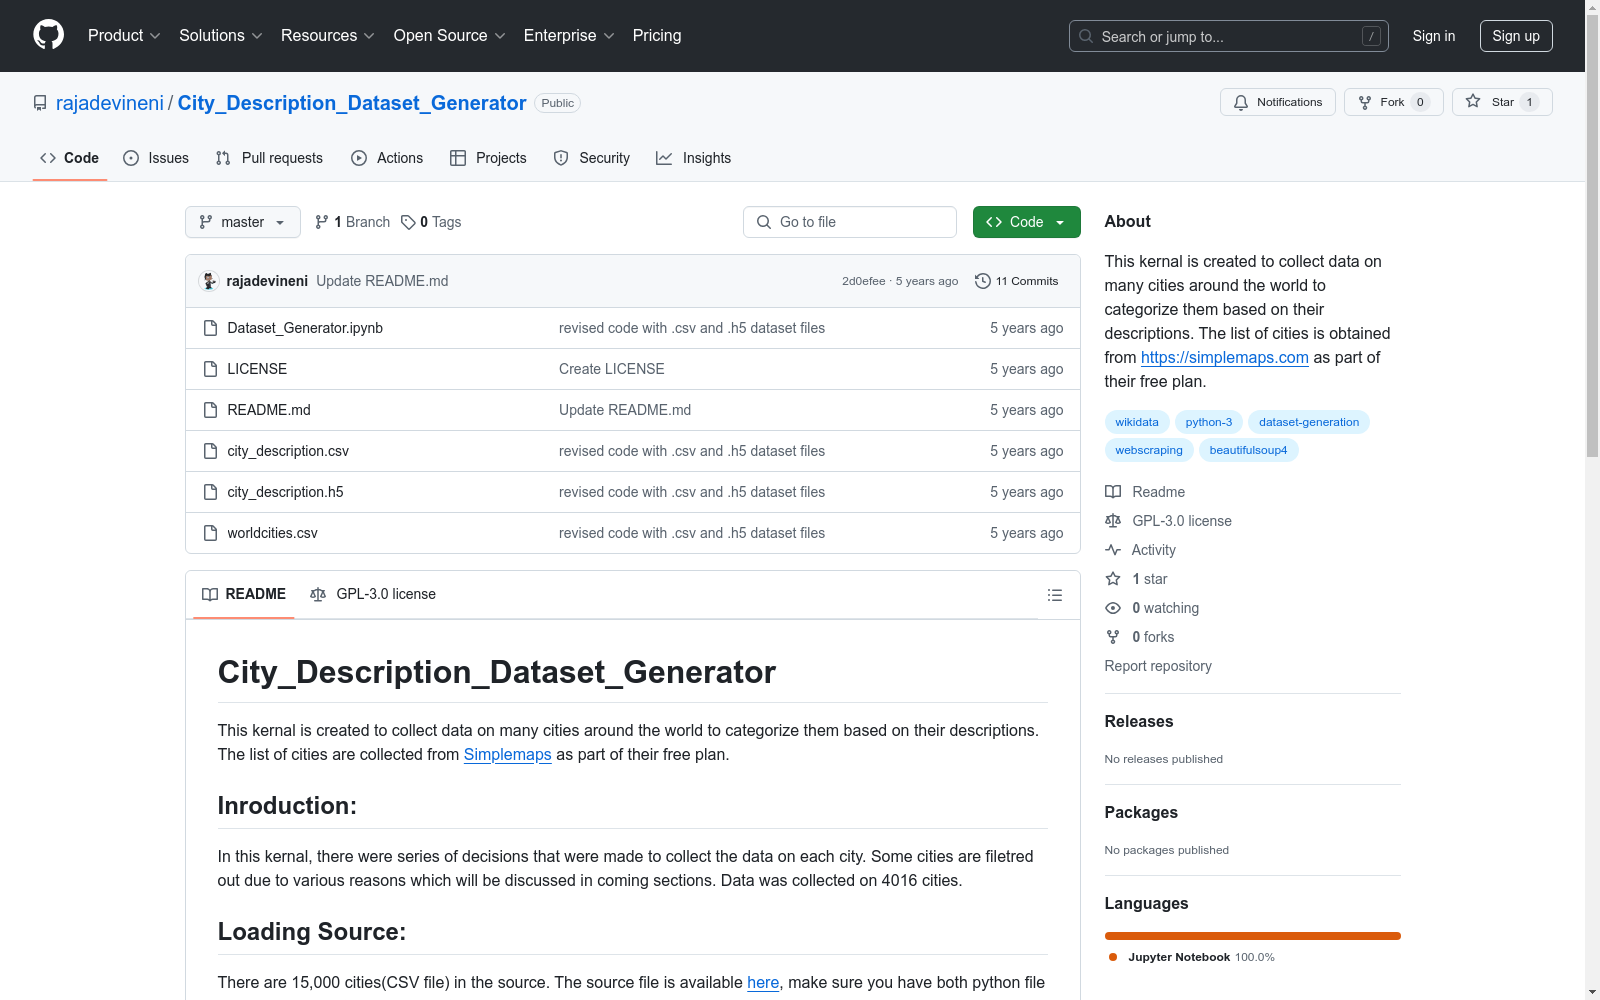Click the file icon for README.md
Screen dimensions: 1600x1000
coord(210,410)
